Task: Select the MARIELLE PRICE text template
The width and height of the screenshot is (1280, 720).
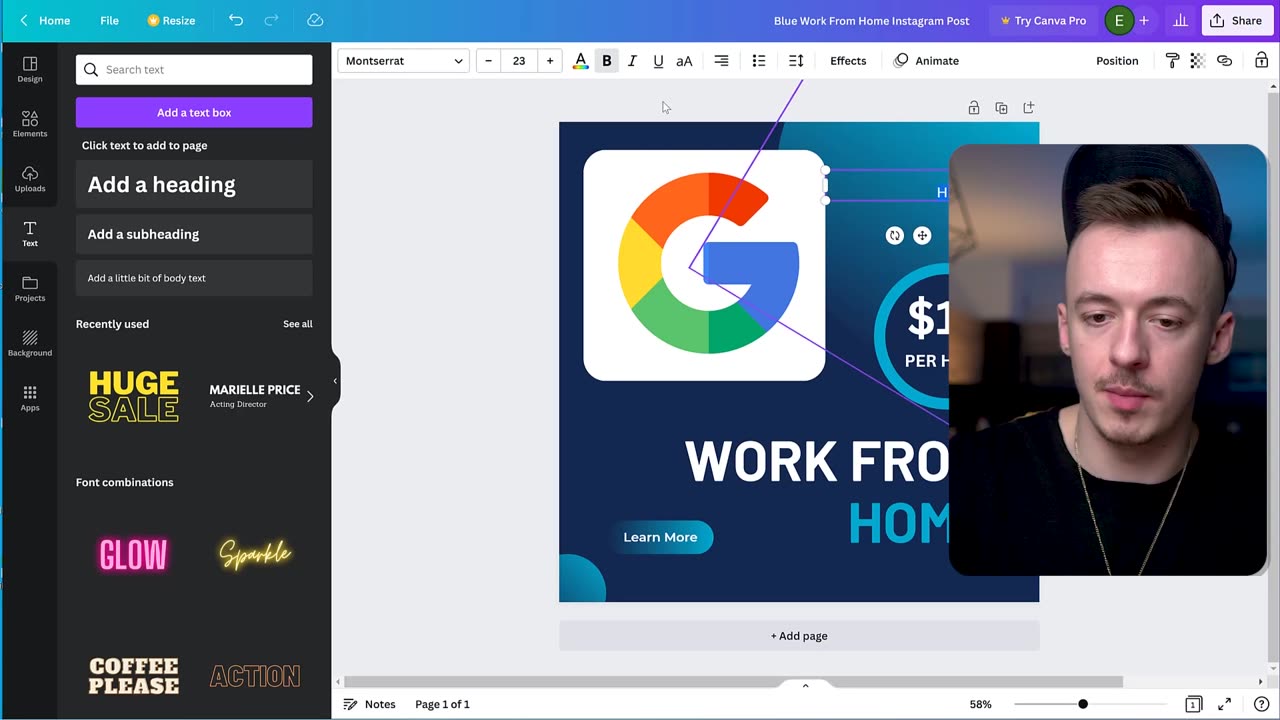Action: coord(254,396)
